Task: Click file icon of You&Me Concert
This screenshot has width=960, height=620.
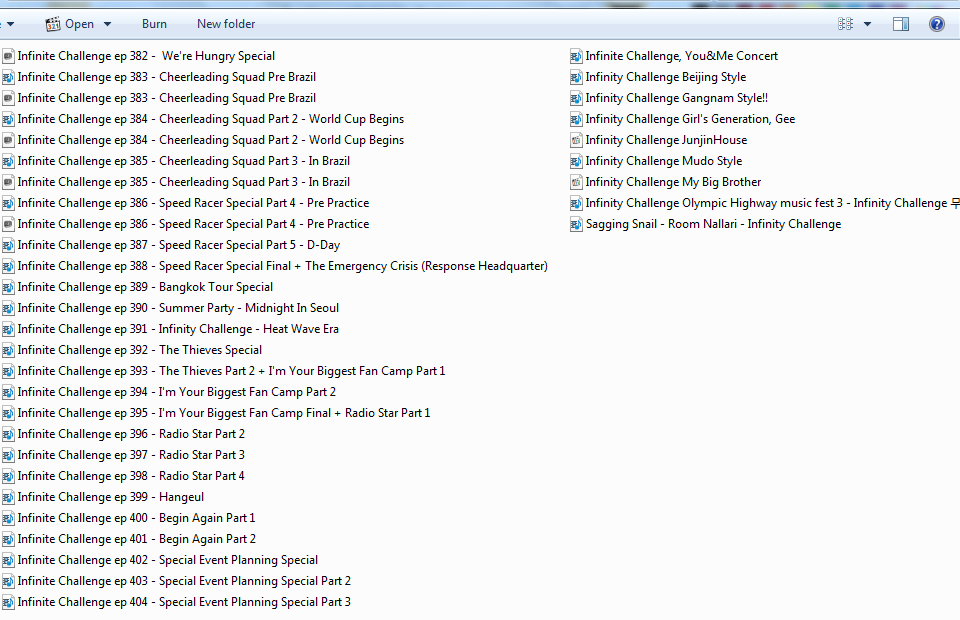Action: coord(576,56)
